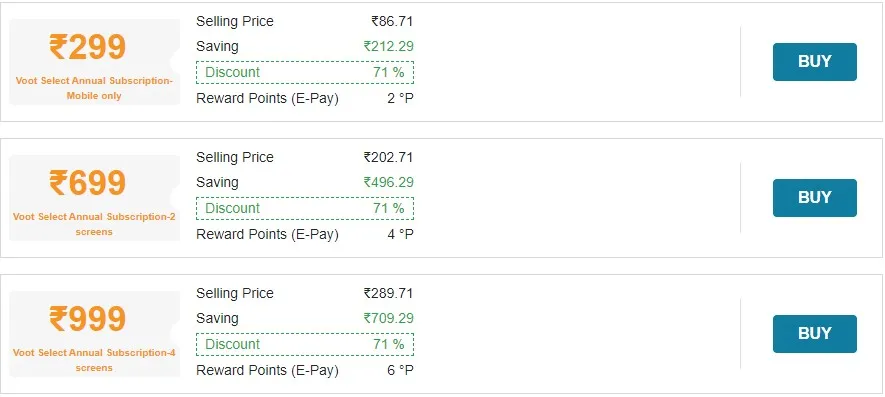Click the ₹202.71 selling price
This screenshot has height=397, width=885.
point(388,158)
